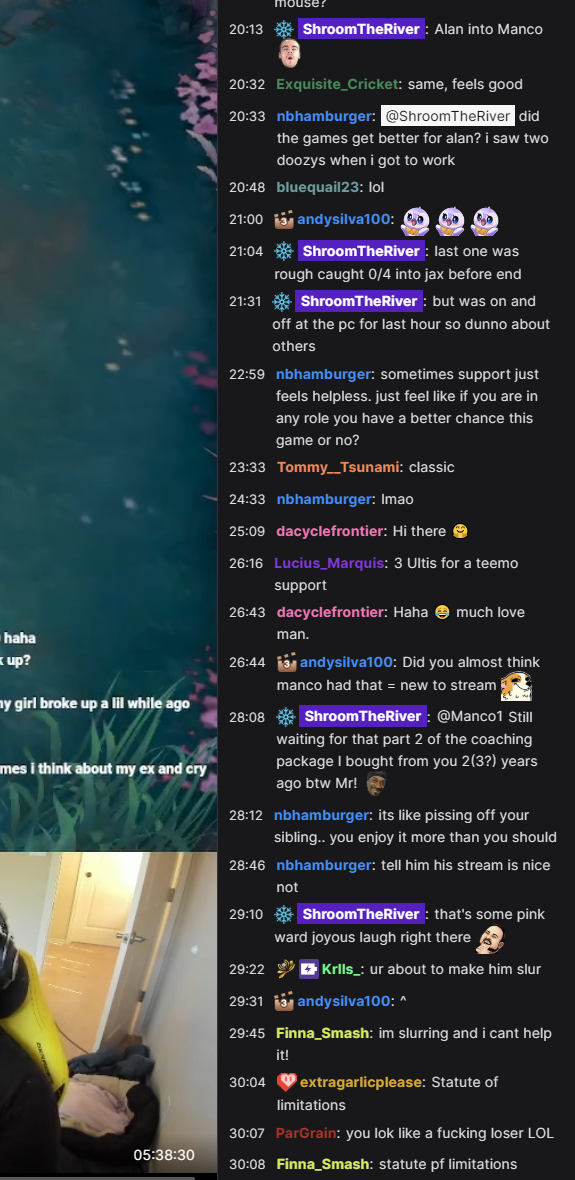Click the laughing face emote after 'laugh right there'
The image size is (575, 1180).
[489, 938]
